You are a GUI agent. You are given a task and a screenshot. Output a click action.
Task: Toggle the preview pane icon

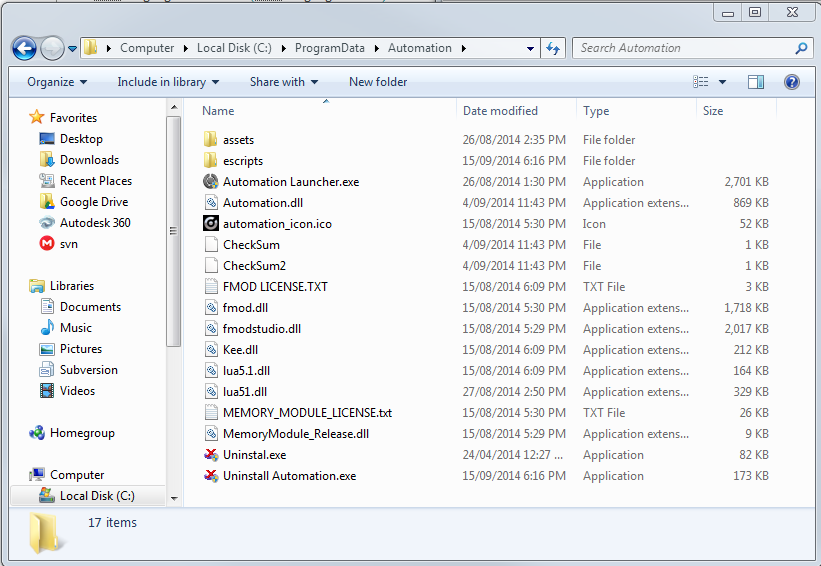756,82
